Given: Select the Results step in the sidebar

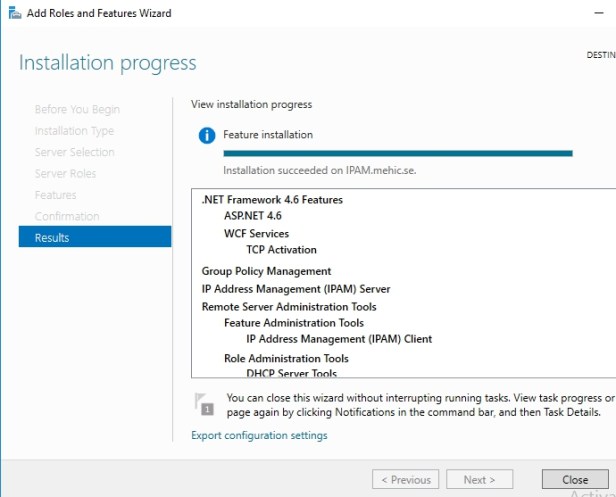Looking at the screenshot, I should [94, 237].
